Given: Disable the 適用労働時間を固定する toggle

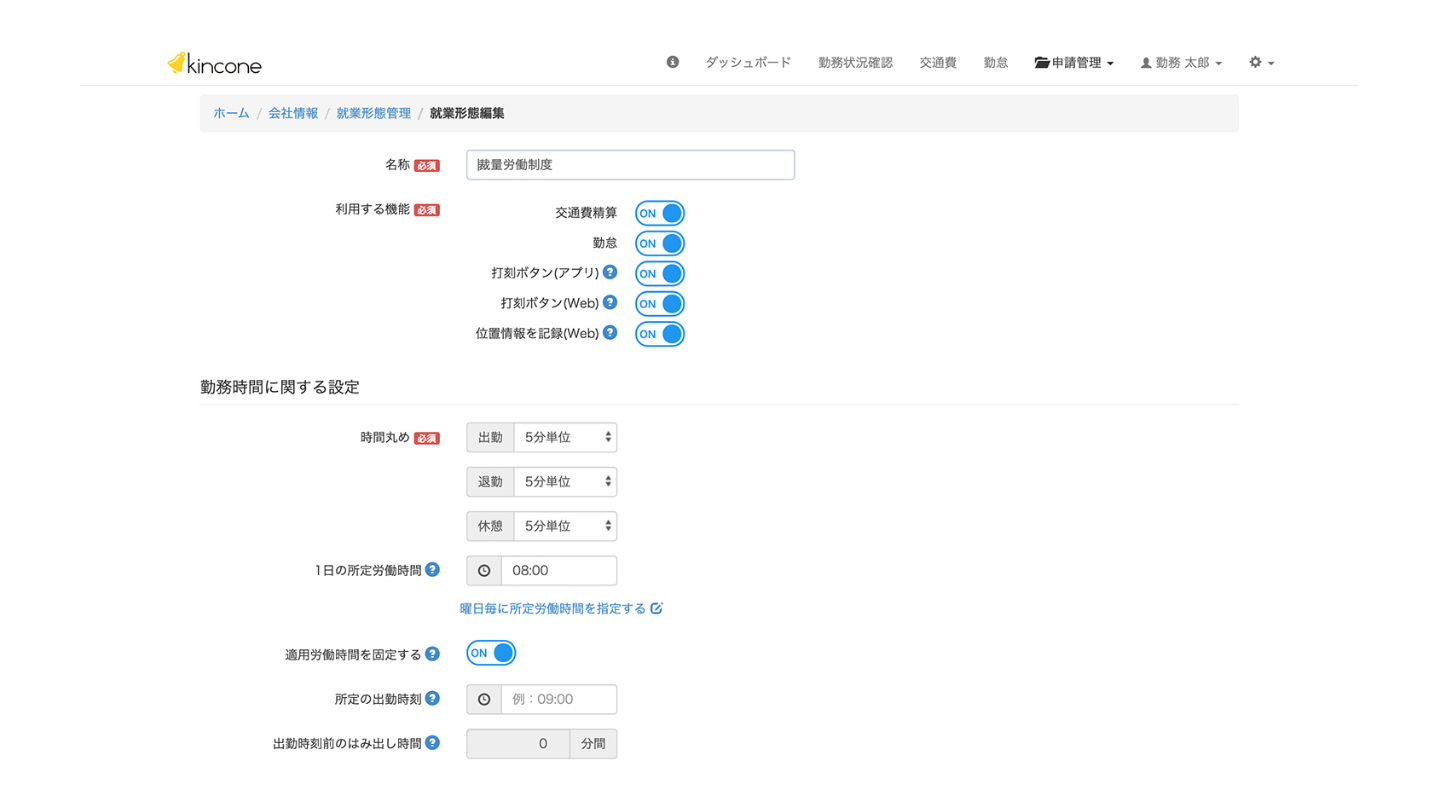Looking at the screenshot, I should (491, 653).
